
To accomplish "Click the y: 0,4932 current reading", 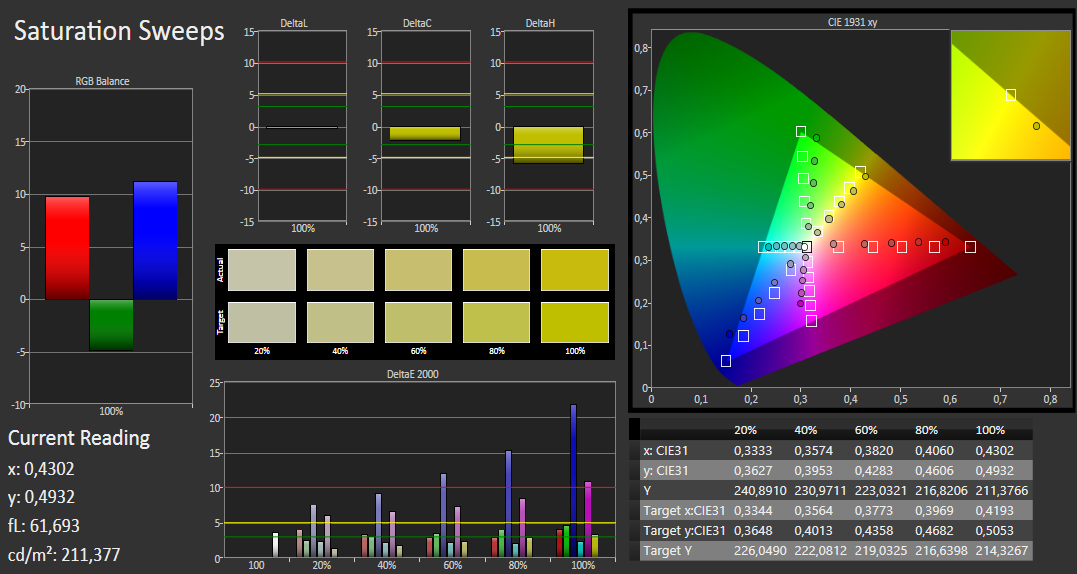I will [41, 497].
